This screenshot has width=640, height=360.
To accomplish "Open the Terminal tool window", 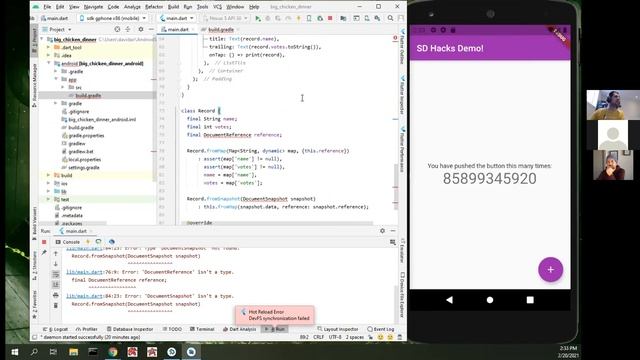I will [202, 329].
